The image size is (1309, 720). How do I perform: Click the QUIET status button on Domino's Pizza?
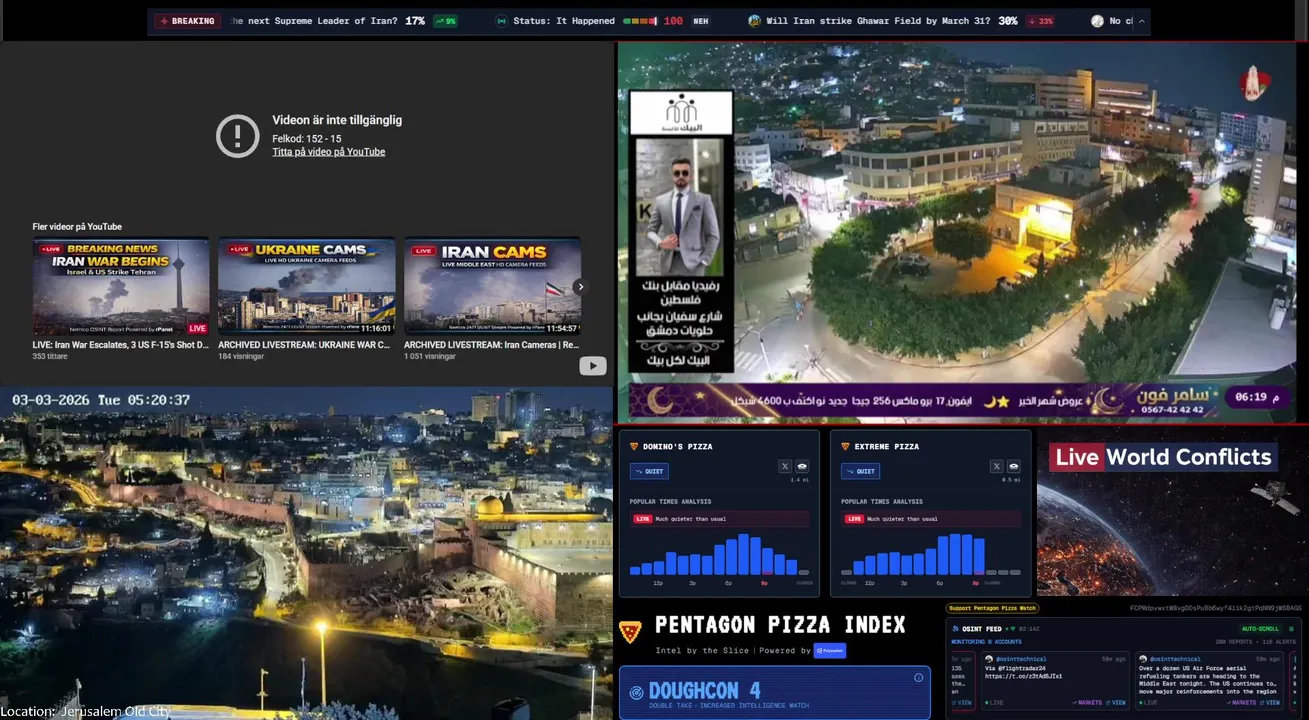click(649, 471)
